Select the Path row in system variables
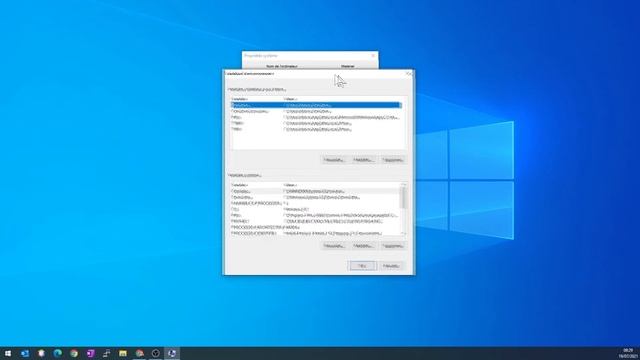Viewport: 640px width, 360px height. (x=316, y=216)
